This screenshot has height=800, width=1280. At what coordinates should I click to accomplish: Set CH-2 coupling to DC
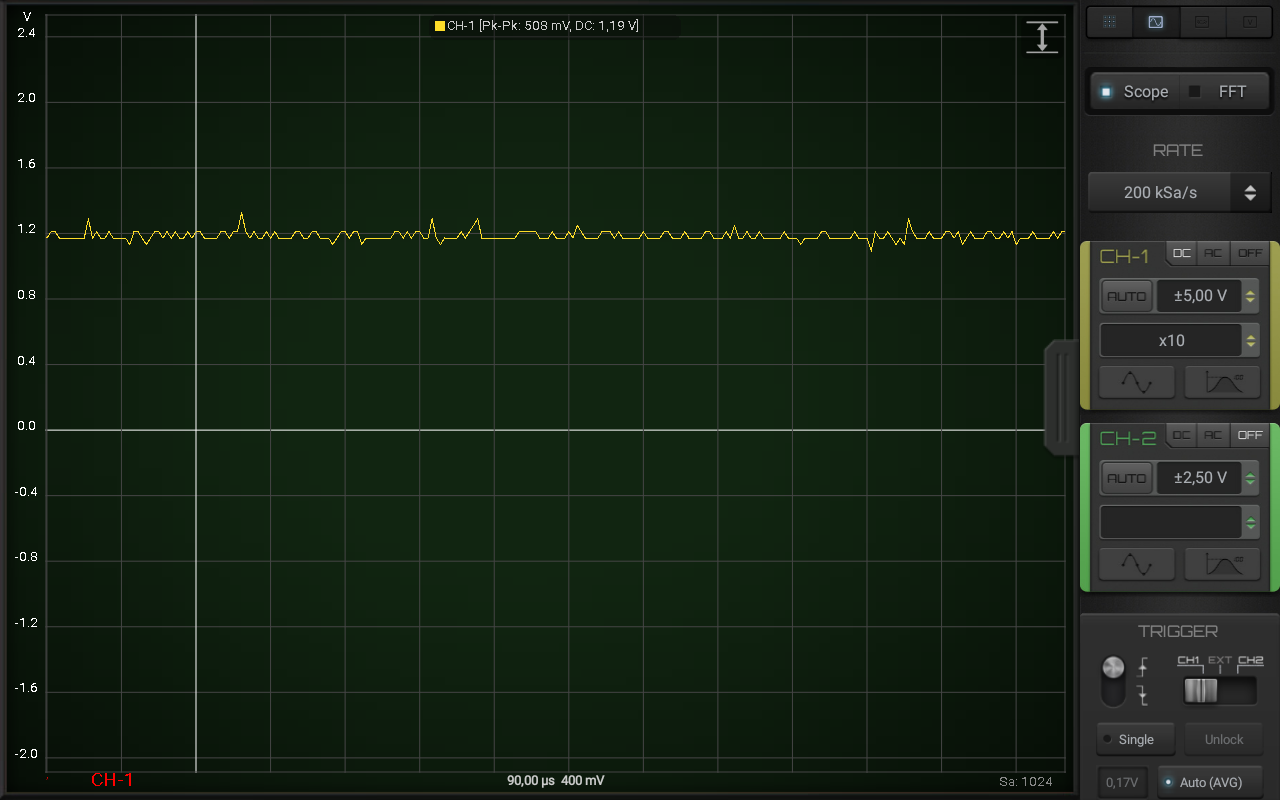(x=1182, y=435)
